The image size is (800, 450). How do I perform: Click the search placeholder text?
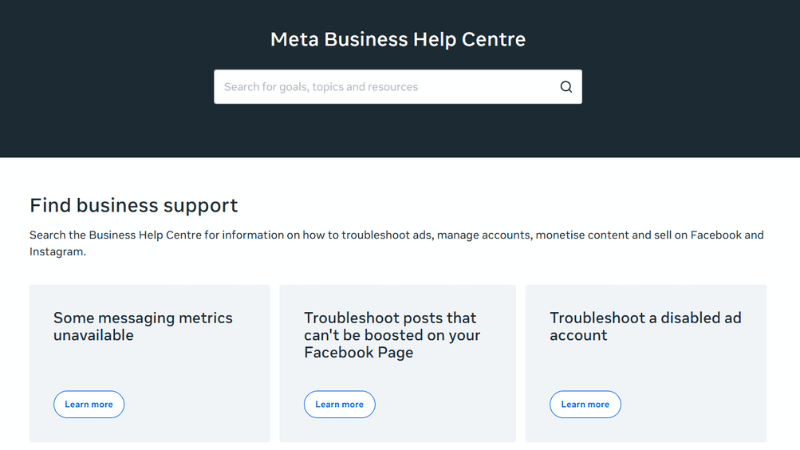321,87
